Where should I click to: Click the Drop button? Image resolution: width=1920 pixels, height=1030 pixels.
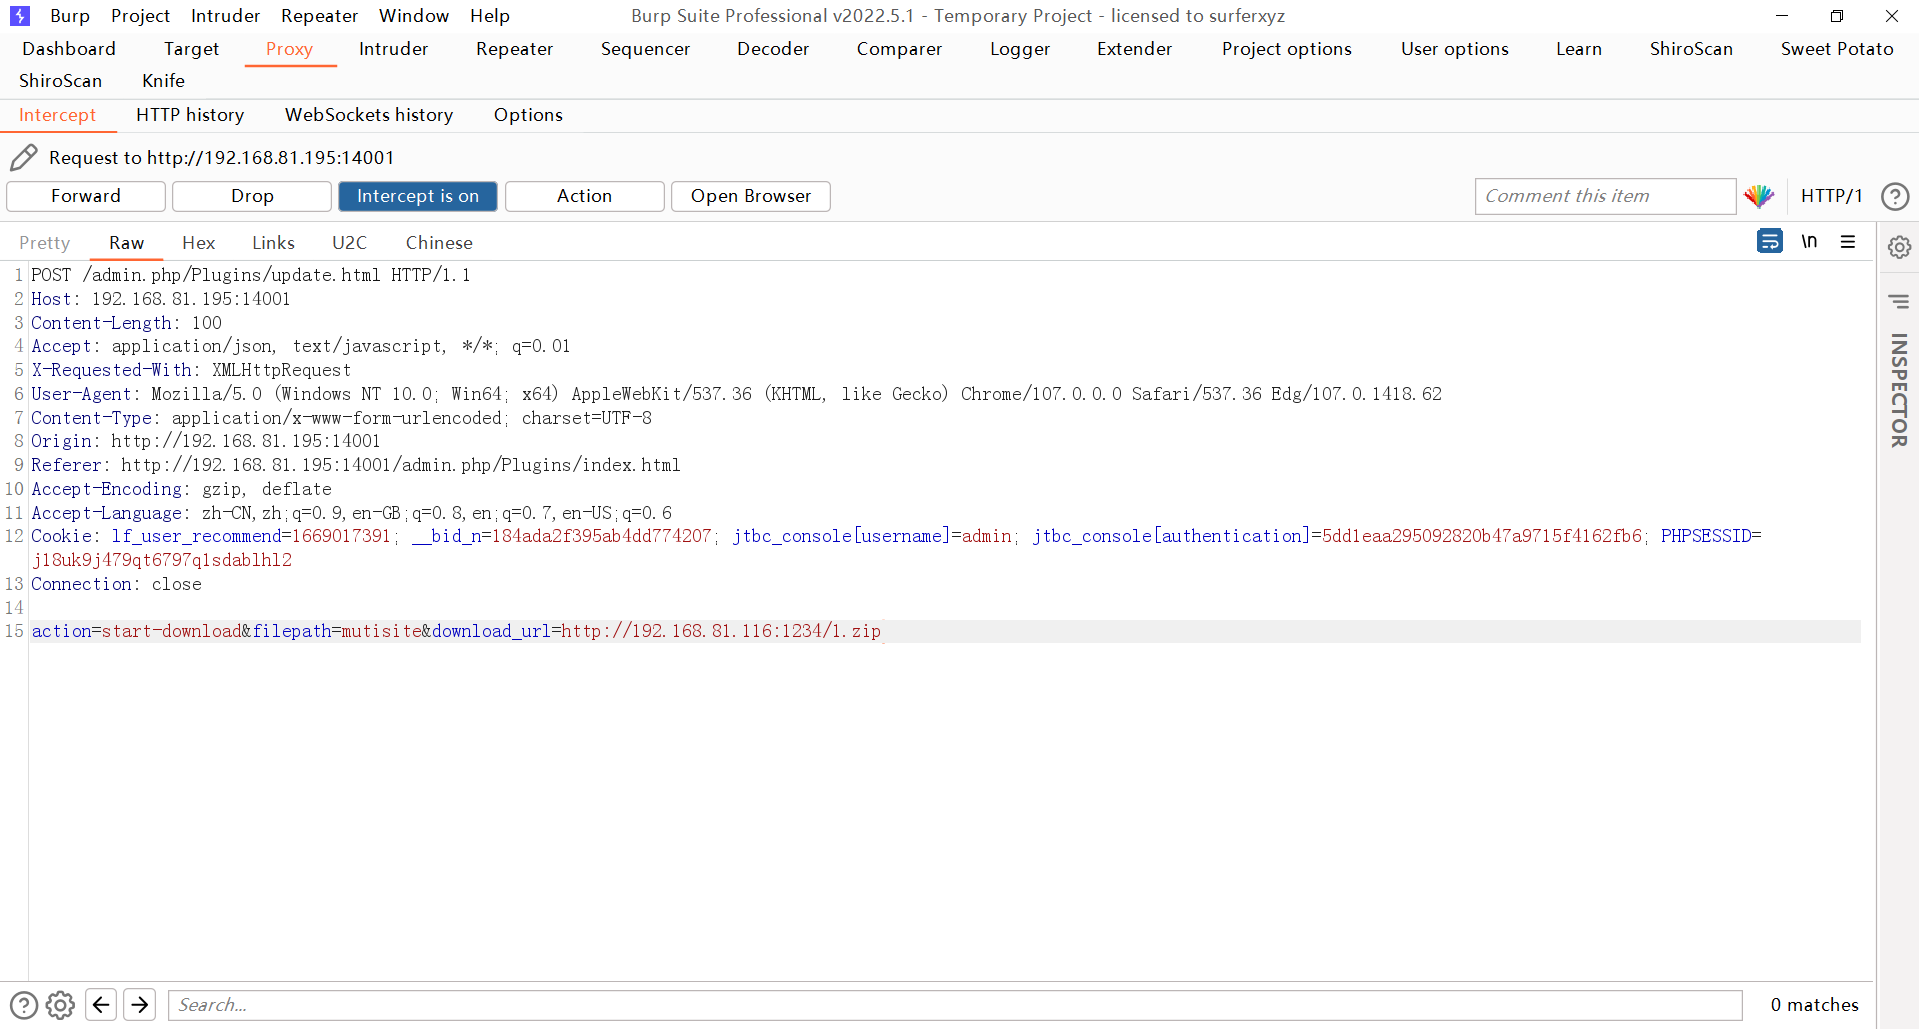252,196
